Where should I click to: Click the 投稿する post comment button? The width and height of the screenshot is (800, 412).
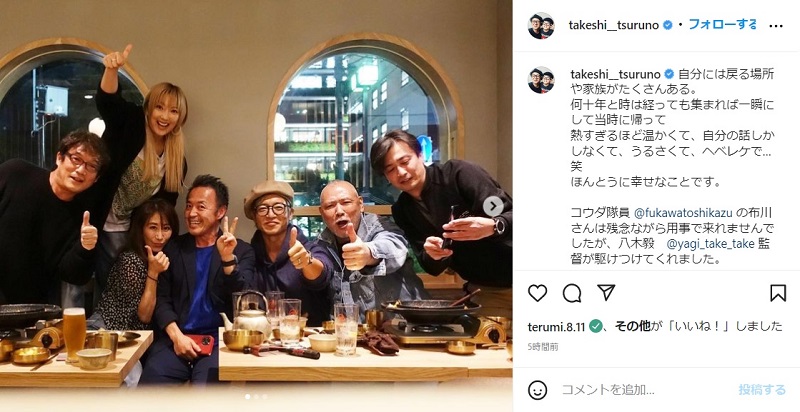tap(762, 390)
